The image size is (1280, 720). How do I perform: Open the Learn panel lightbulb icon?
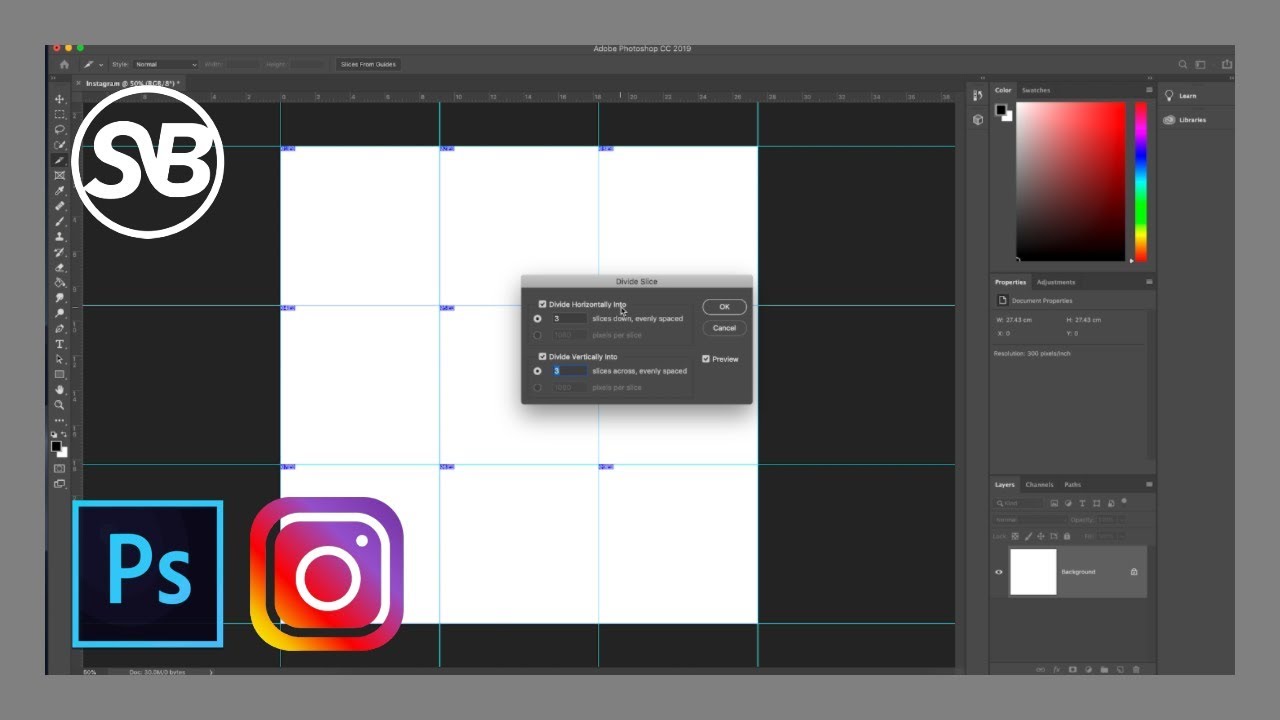tap(1169, 96)
